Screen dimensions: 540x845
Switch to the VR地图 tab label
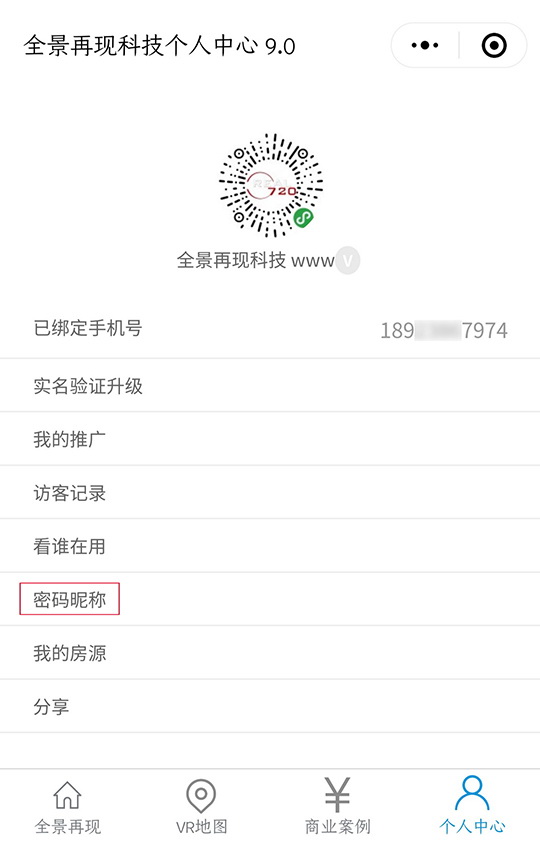click(202, 826)
